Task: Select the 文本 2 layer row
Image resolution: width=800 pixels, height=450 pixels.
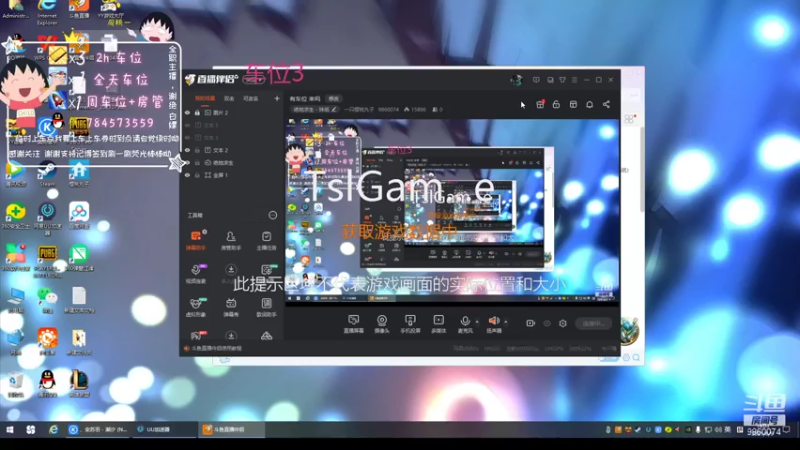Action: 232,150
